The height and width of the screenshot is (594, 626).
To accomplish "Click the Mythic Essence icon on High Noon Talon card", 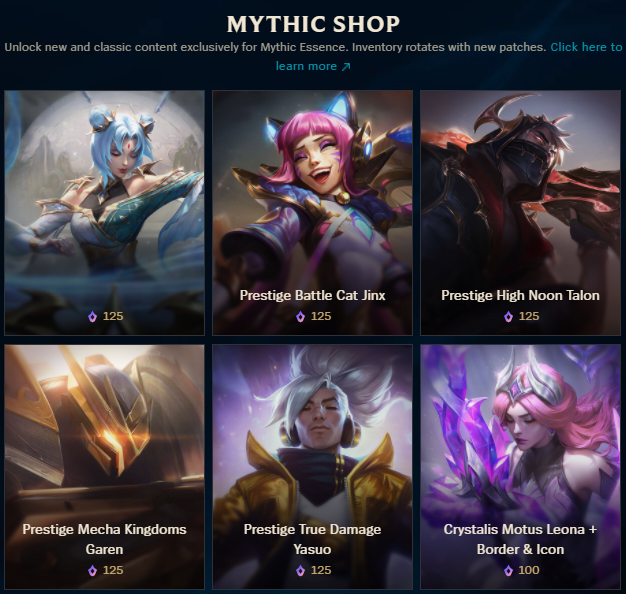I will (508, 317).
